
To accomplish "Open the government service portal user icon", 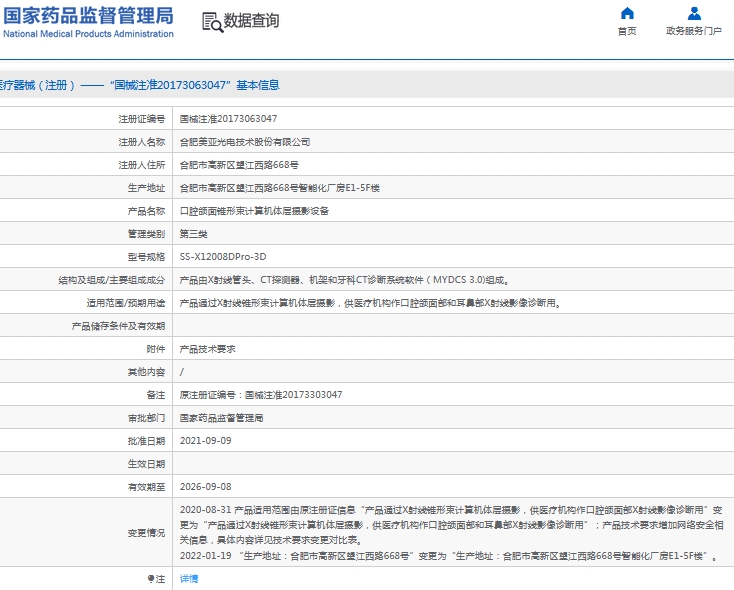I will coord(694,13).
